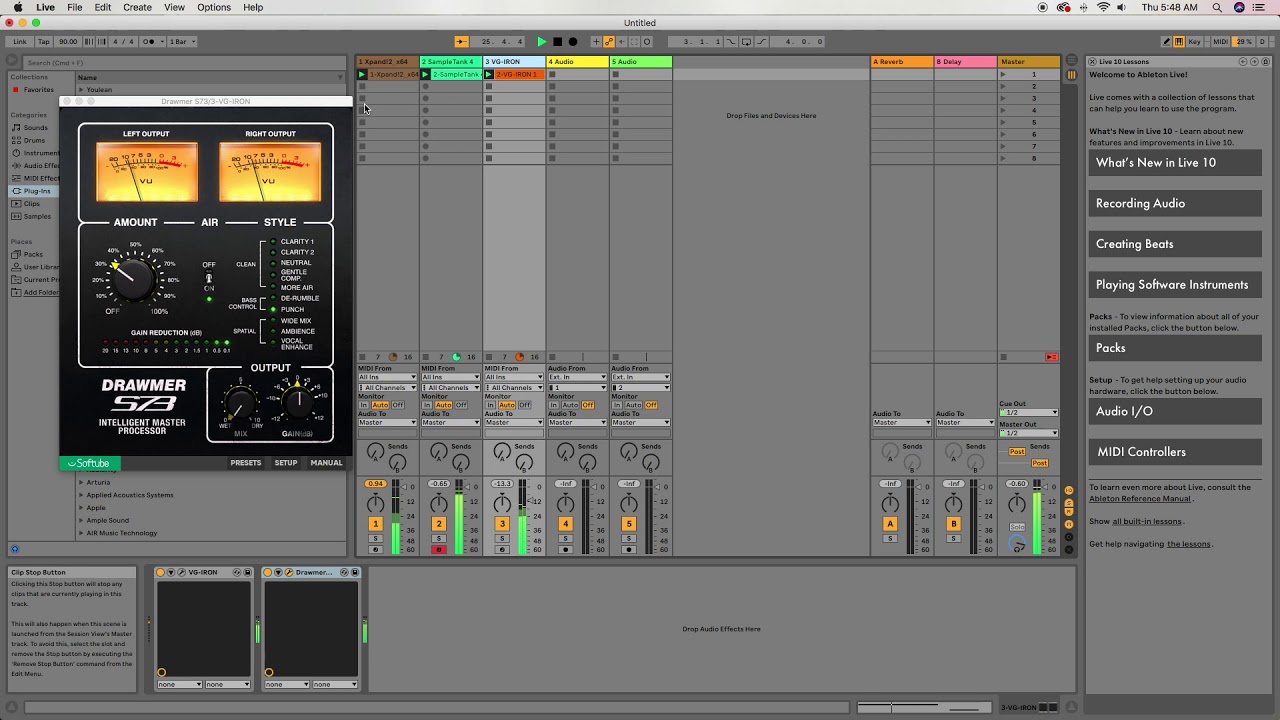Open track 3 All Channels dropdown
This screenshot has width=1280, height=720.
point(515,387)
